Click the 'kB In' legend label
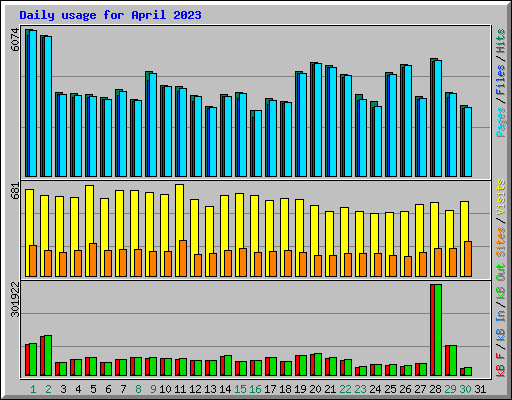 [501, 326]
